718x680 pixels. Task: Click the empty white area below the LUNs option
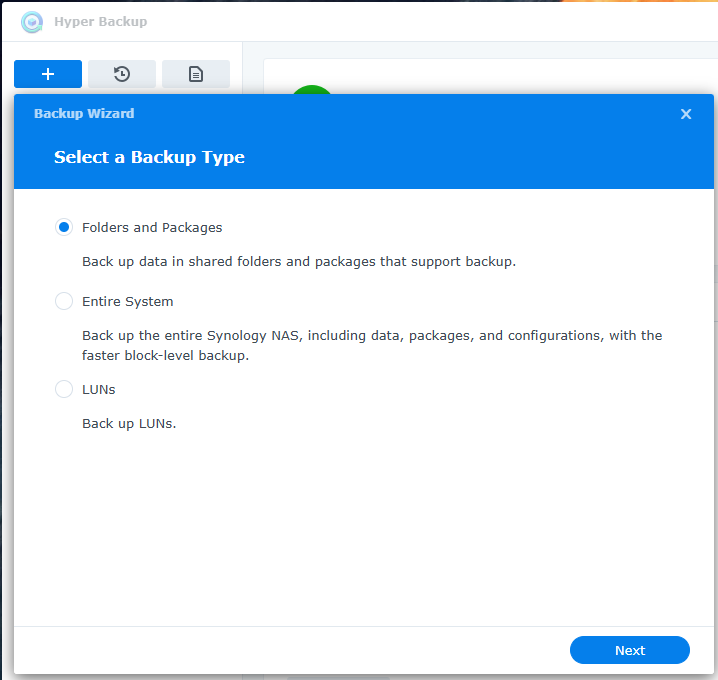[364, 529]
